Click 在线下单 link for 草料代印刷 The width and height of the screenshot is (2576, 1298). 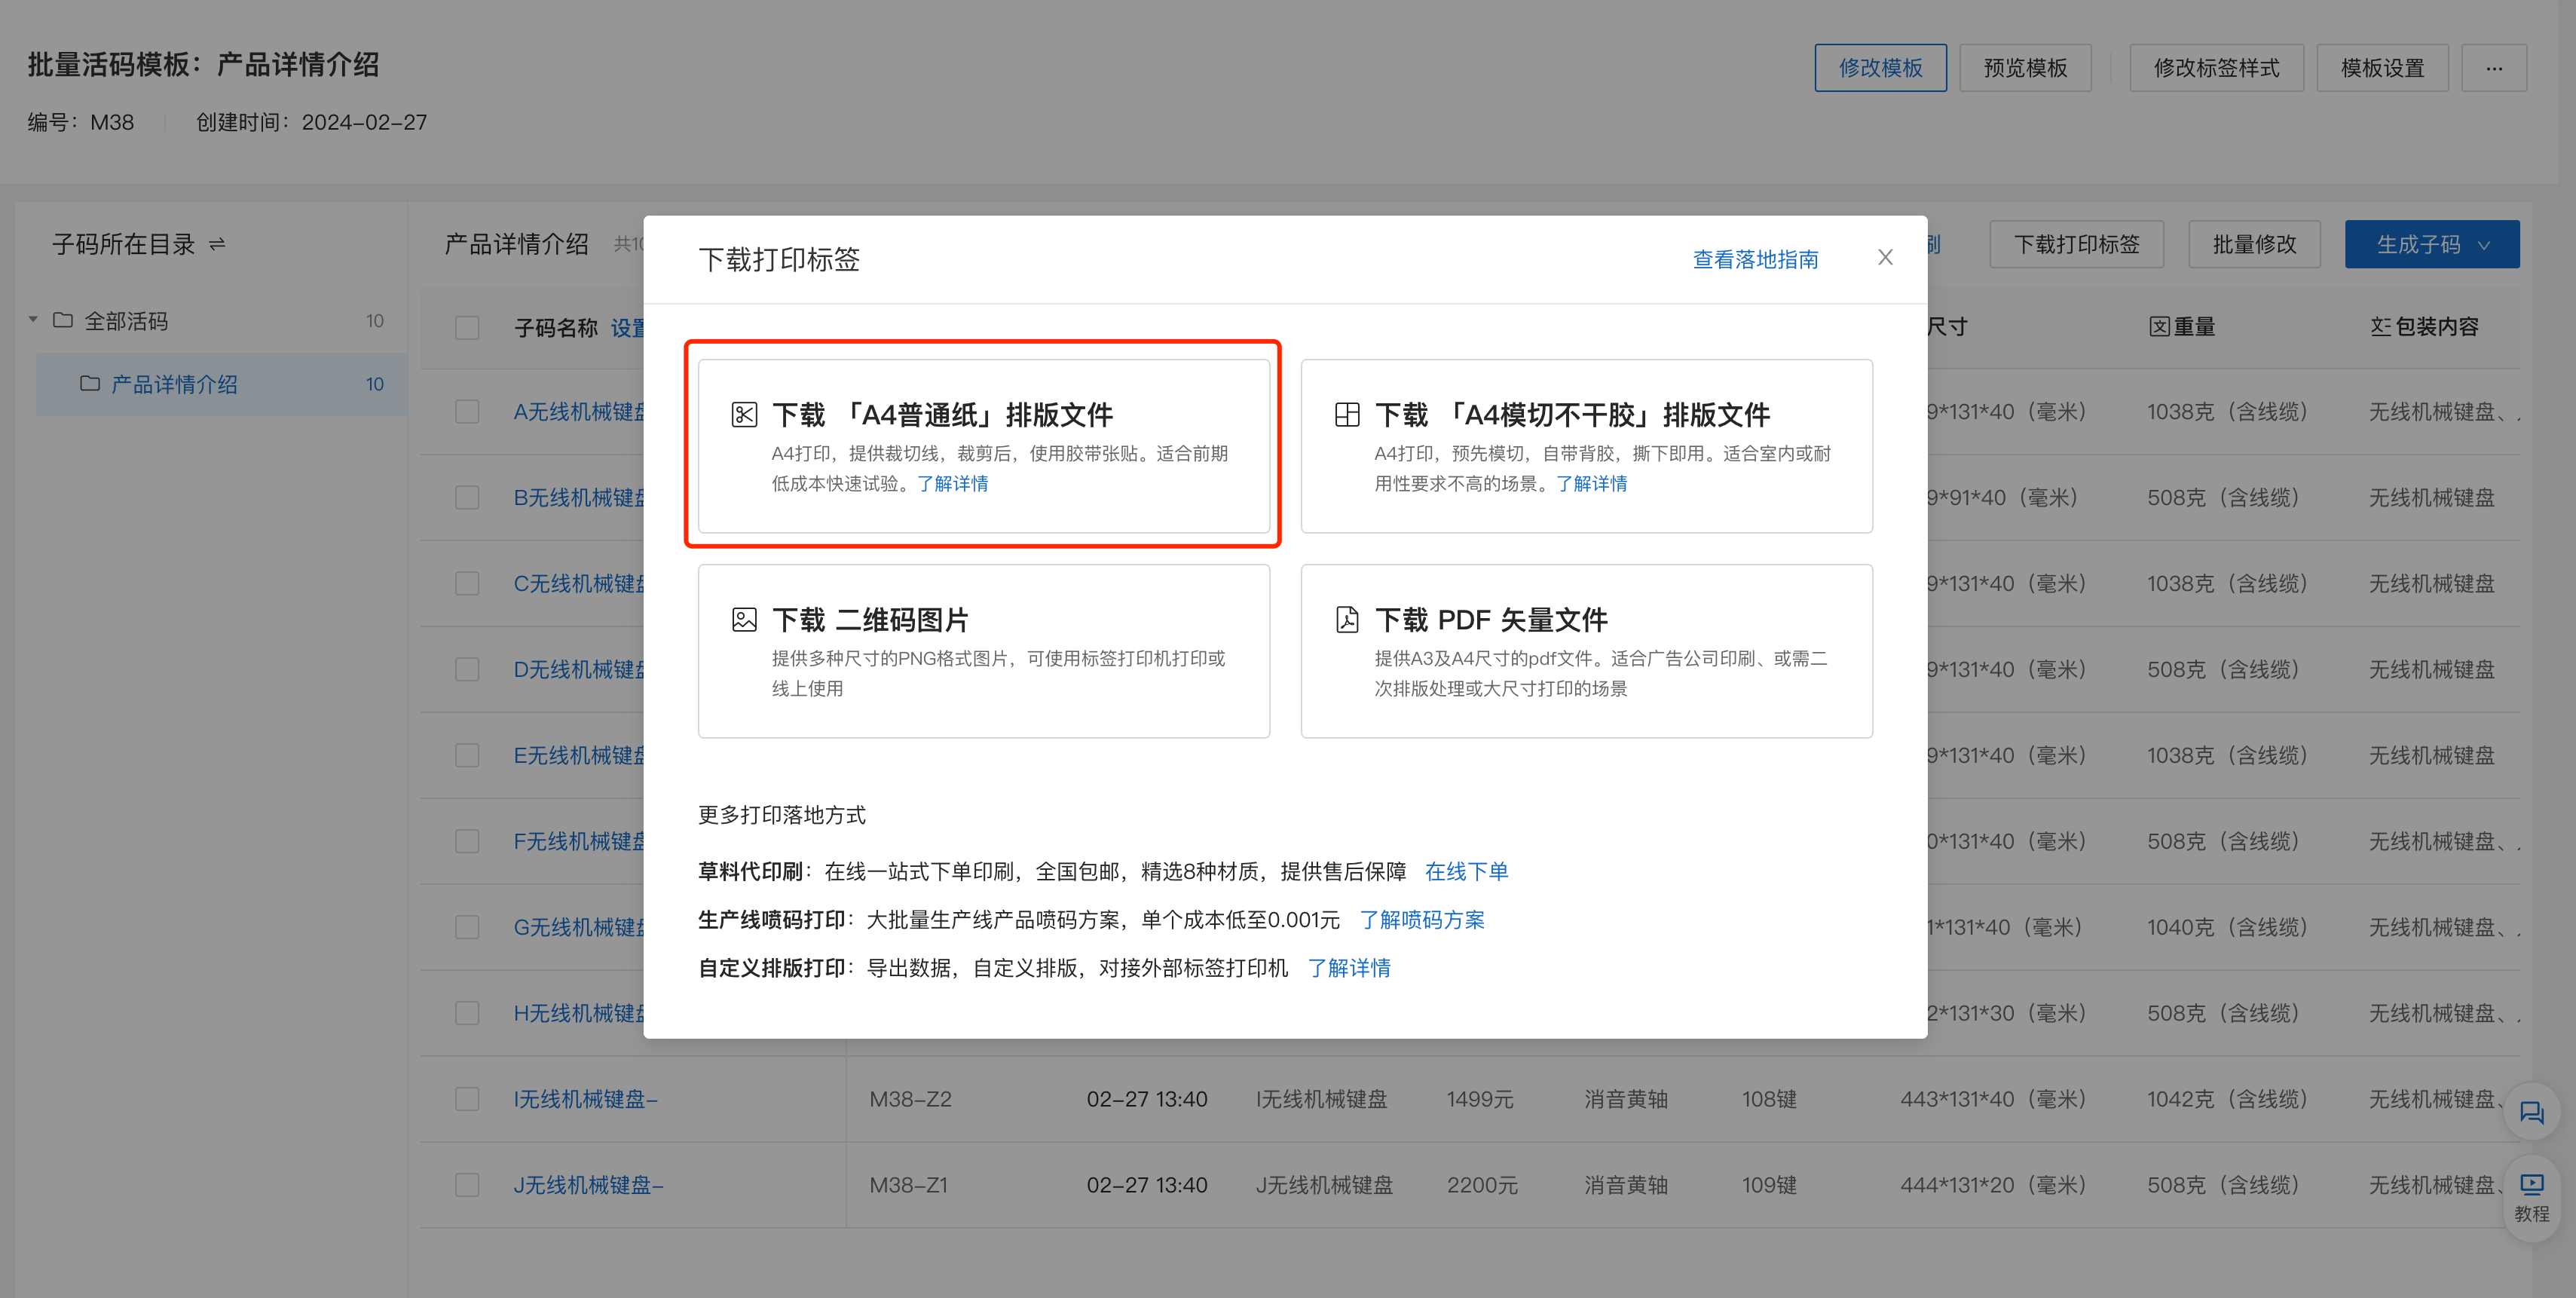pos(1466,871)
